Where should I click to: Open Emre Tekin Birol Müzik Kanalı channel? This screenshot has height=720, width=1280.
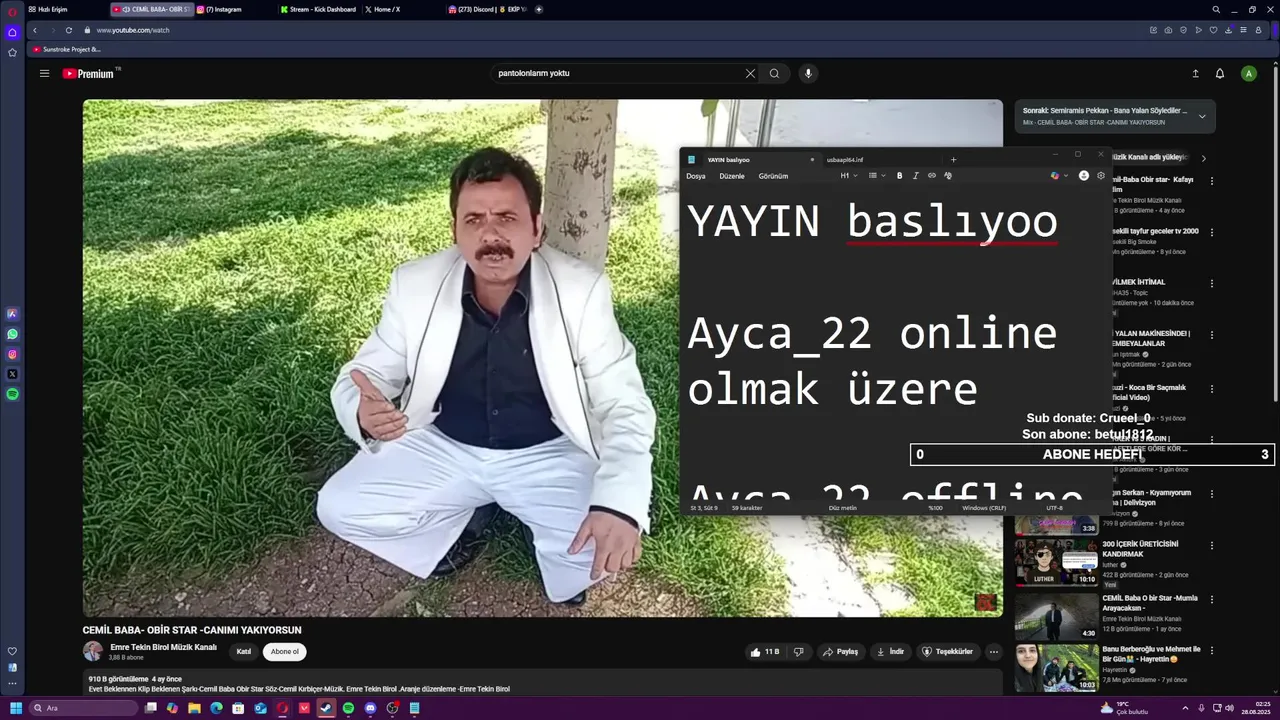(x=163, y=647)
